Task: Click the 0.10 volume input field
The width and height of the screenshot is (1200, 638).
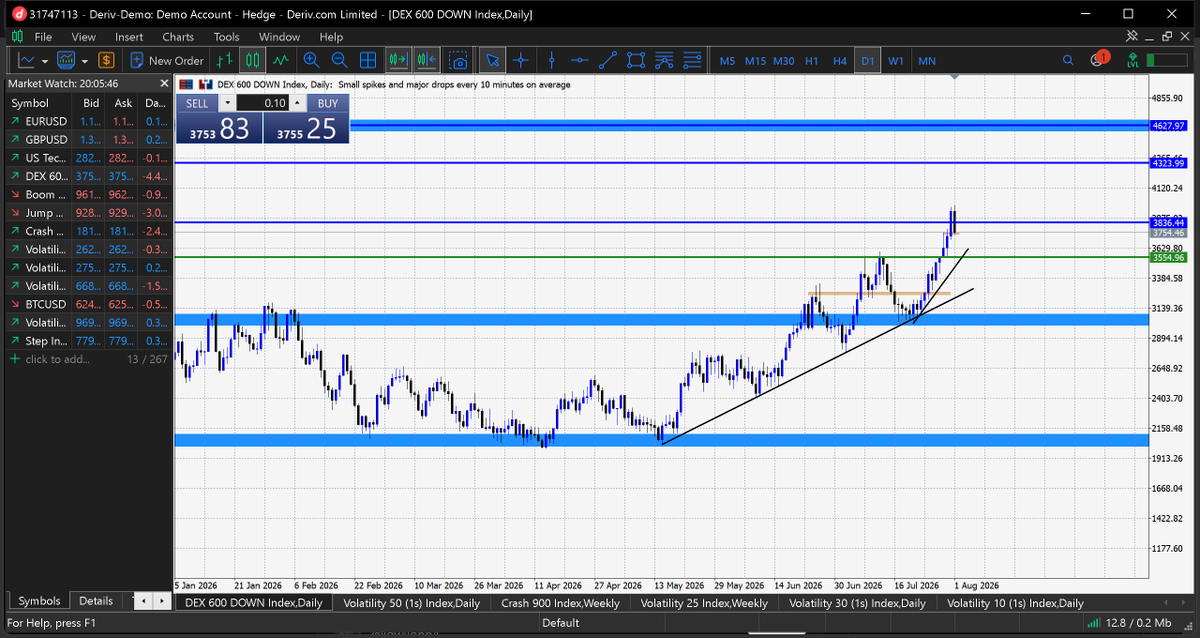Action: click(x=263, y=103)
